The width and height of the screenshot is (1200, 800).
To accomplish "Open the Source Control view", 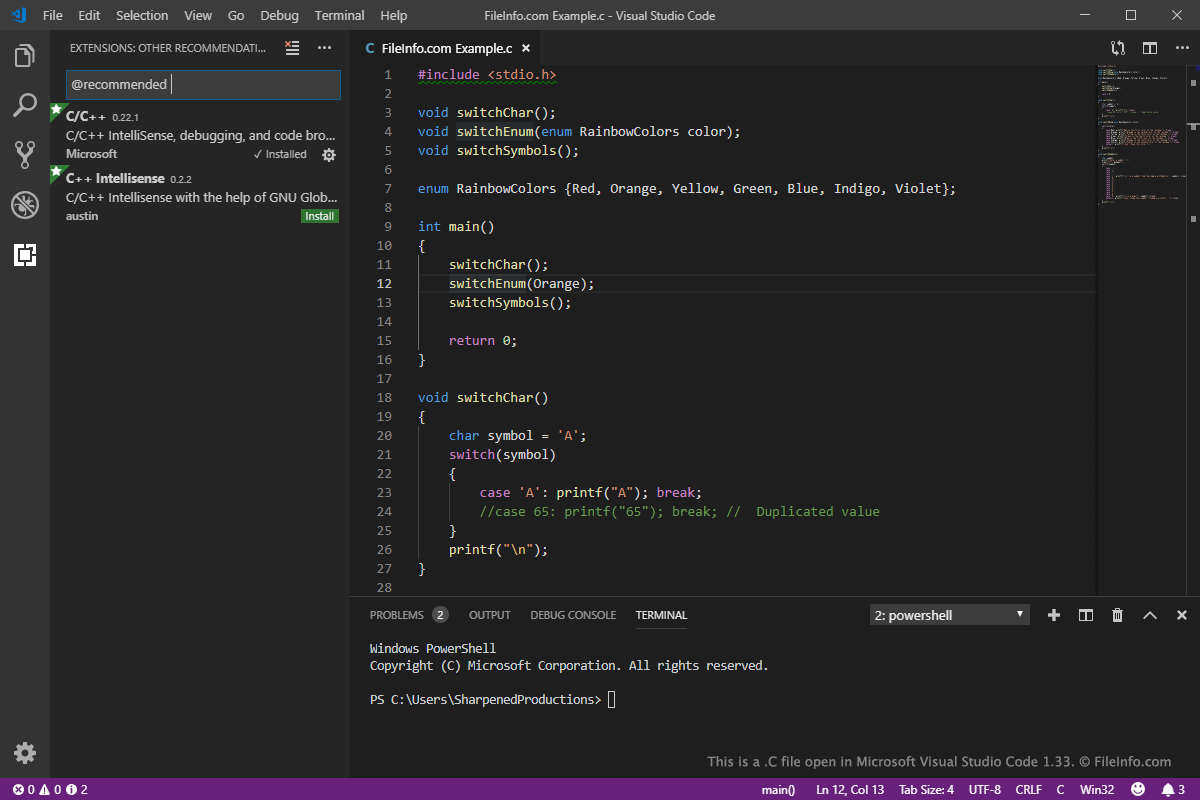I will point(25,155).
